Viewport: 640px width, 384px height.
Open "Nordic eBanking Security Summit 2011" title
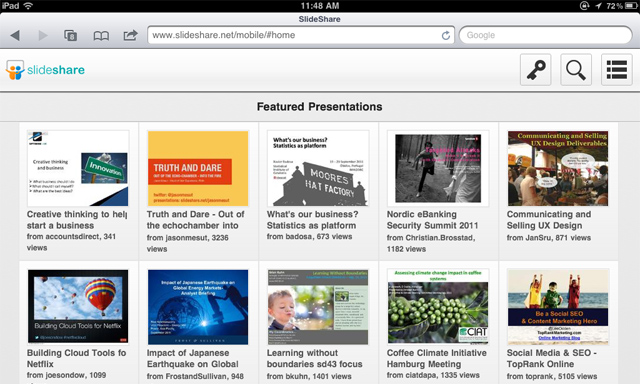[432, 220]
